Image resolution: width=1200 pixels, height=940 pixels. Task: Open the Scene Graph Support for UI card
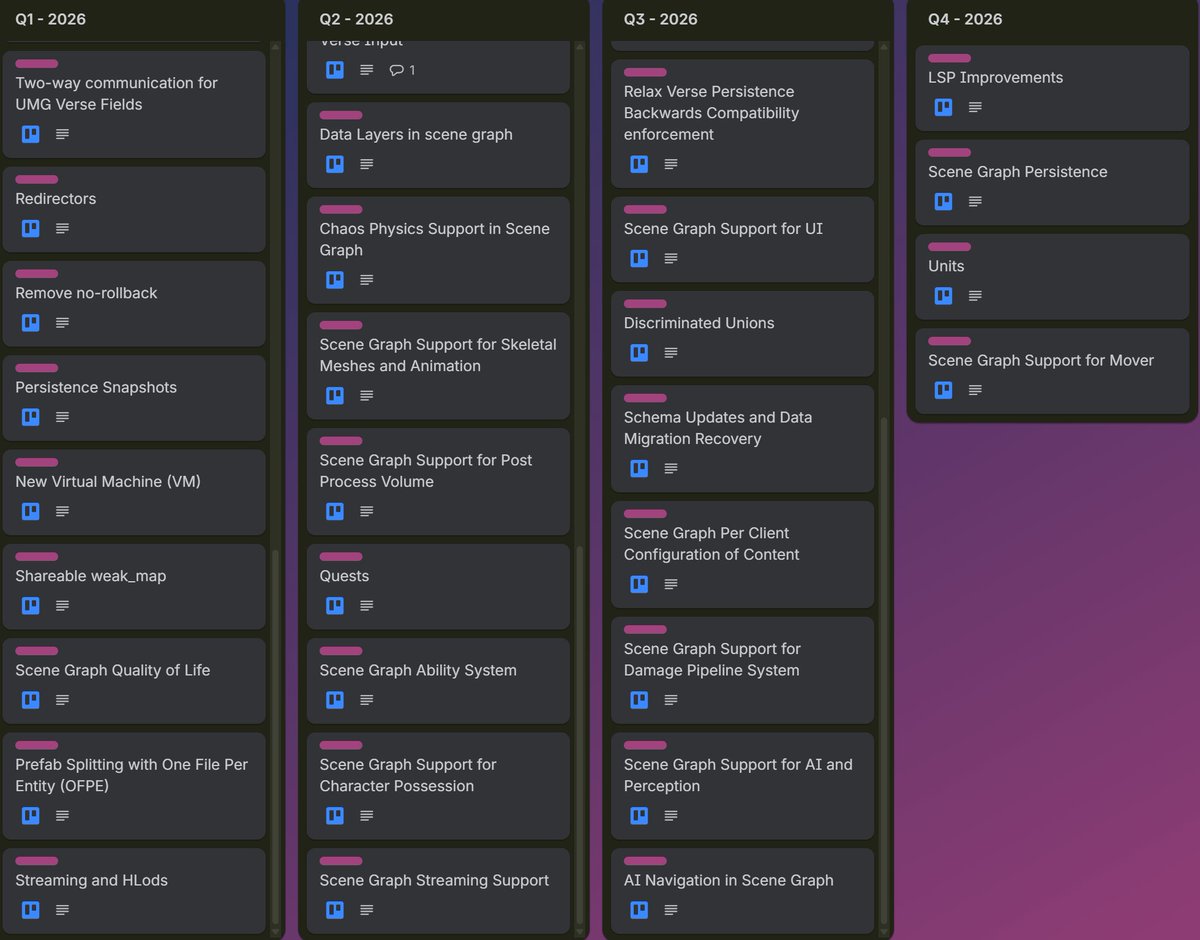click(742, 239)
